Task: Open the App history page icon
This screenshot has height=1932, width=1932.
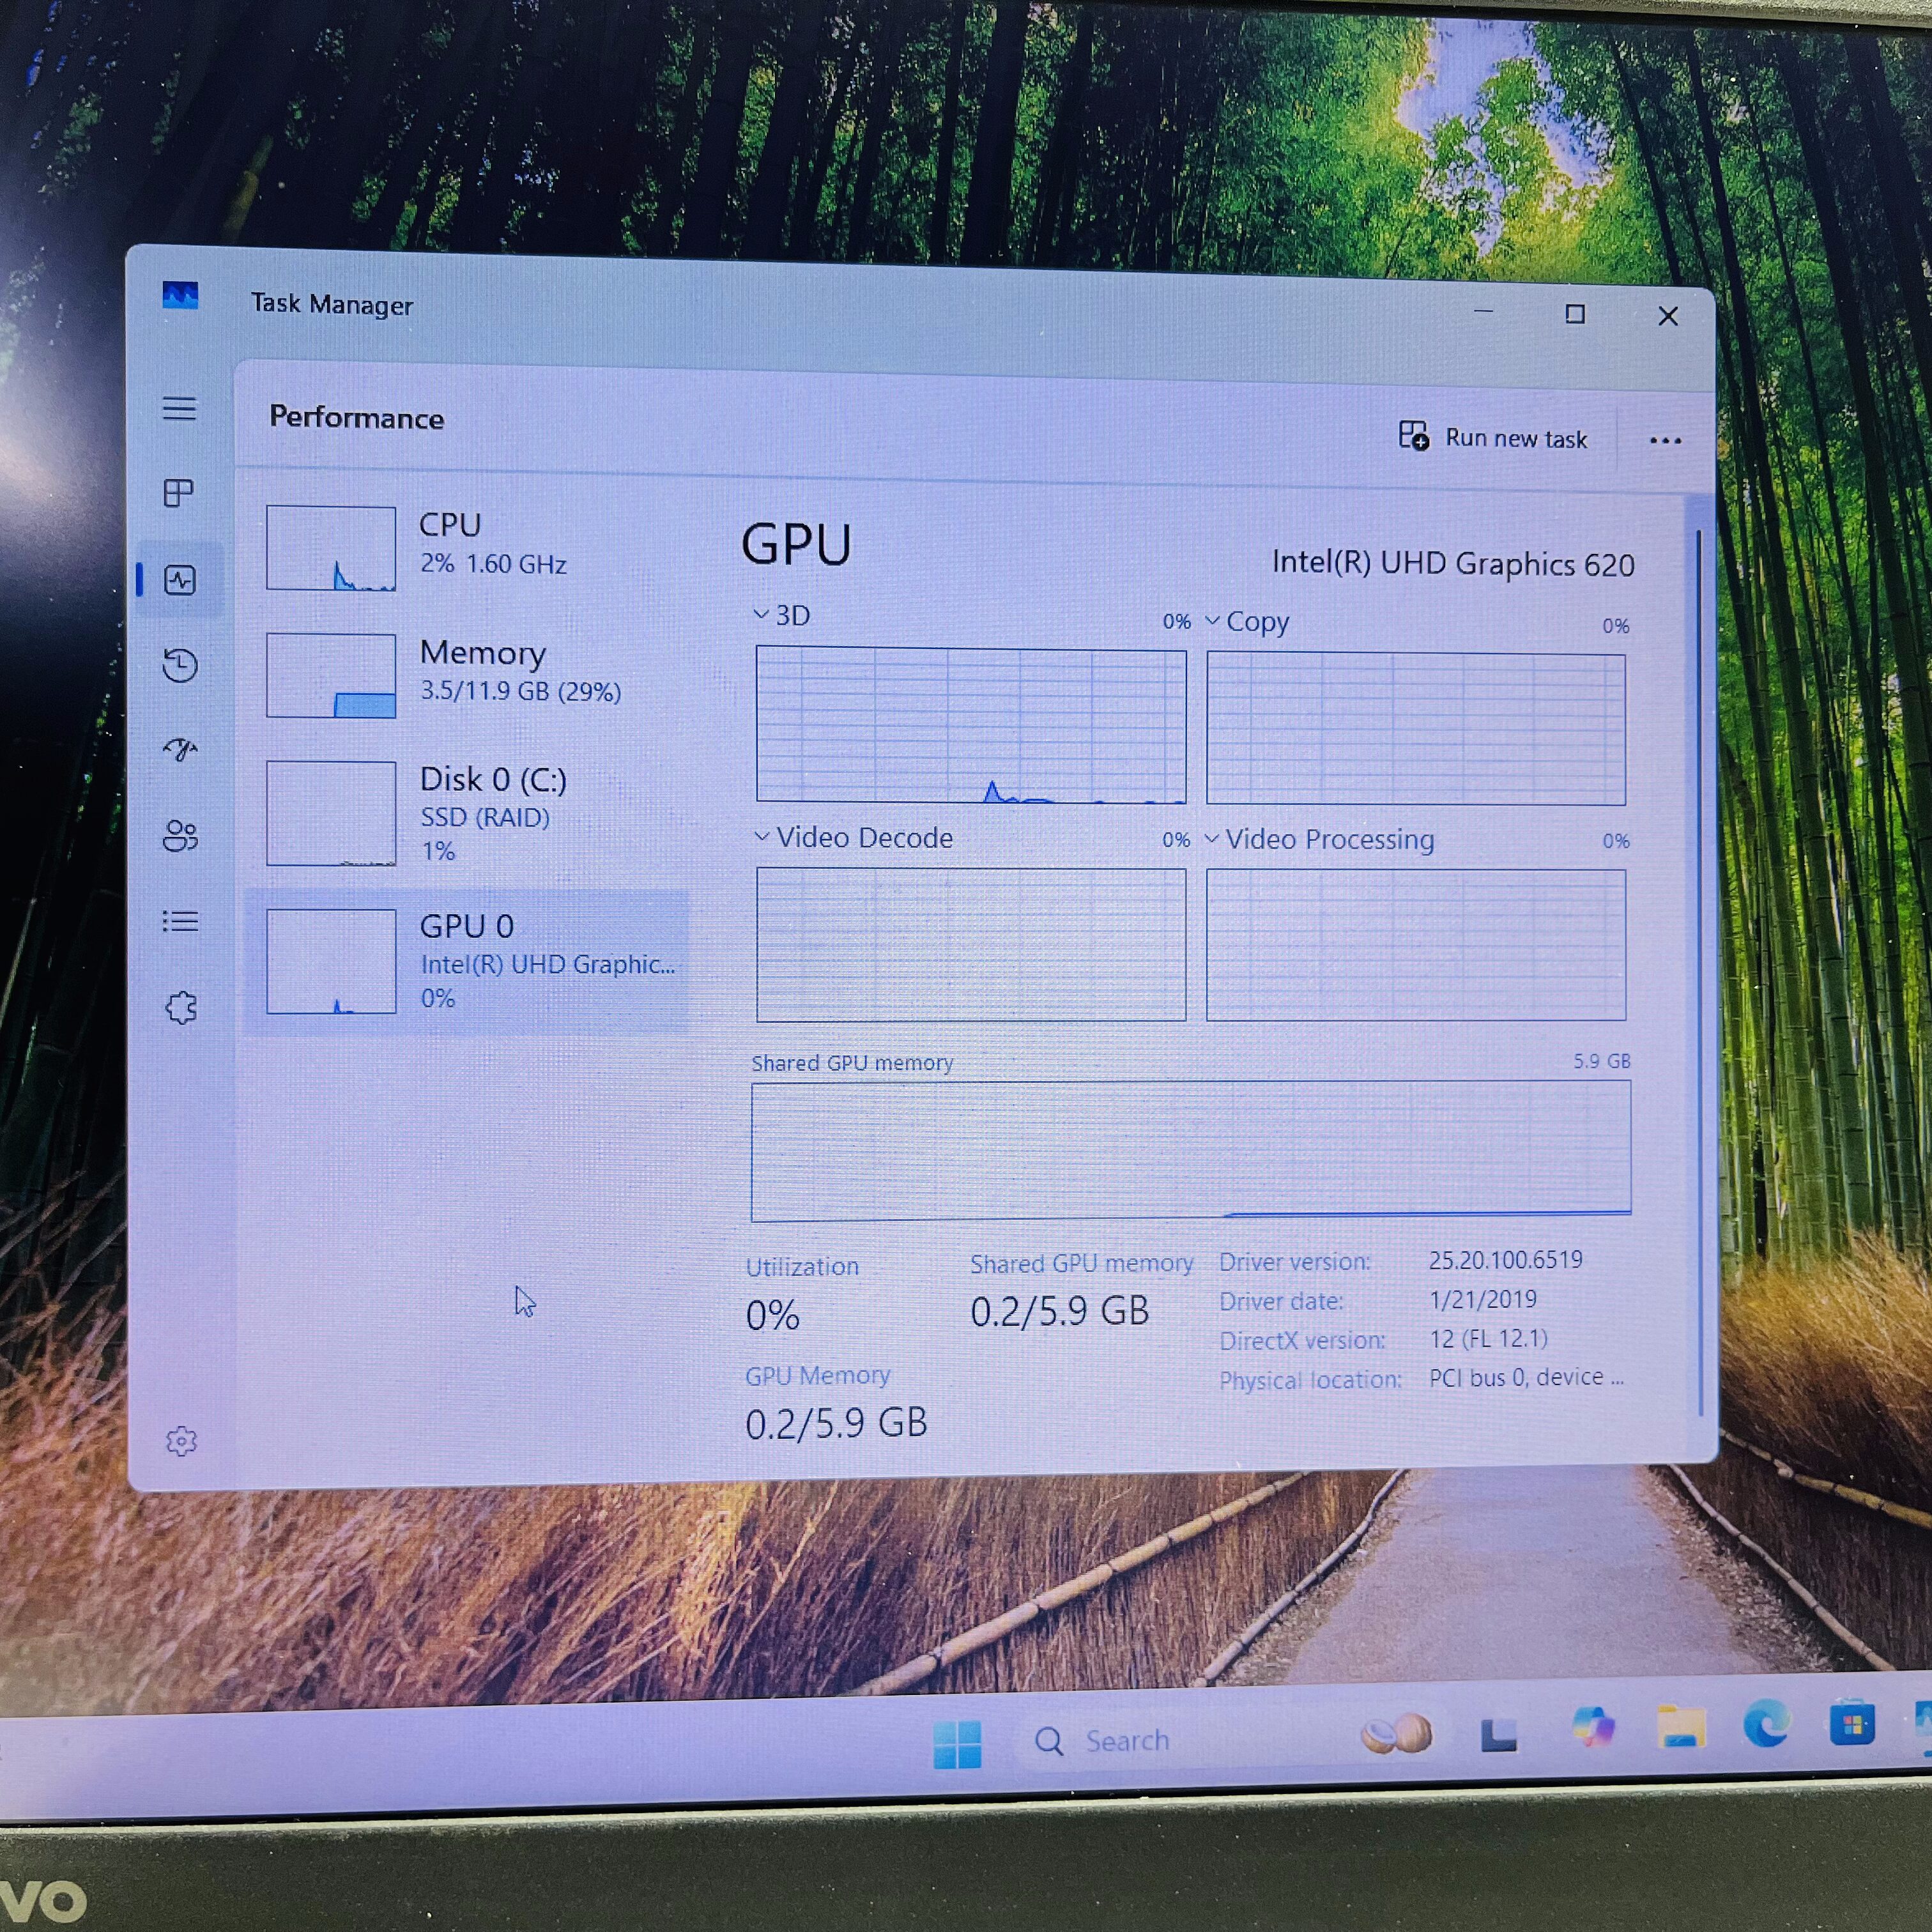Action: coord(180,665)
